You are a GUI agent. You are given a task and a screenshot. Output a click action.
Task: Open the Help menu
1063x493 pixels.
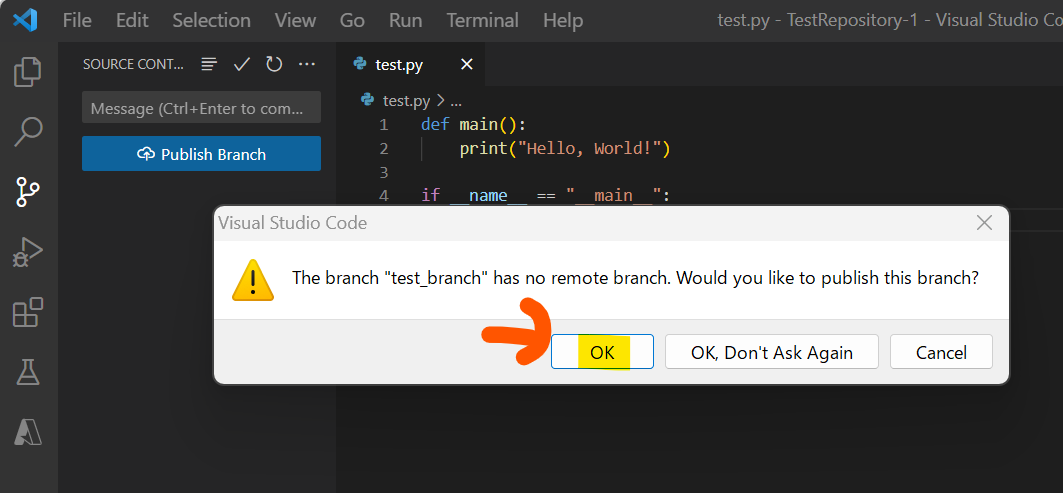pyautogui.click(x=563, y=20)
